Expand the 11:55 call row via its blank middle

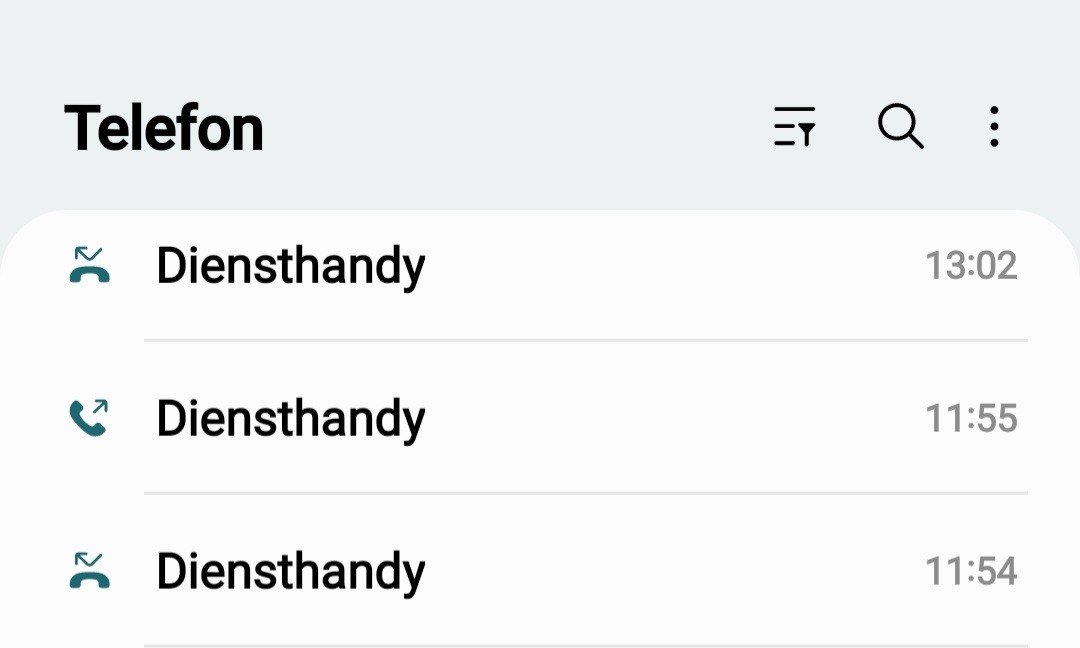point(670,419)
